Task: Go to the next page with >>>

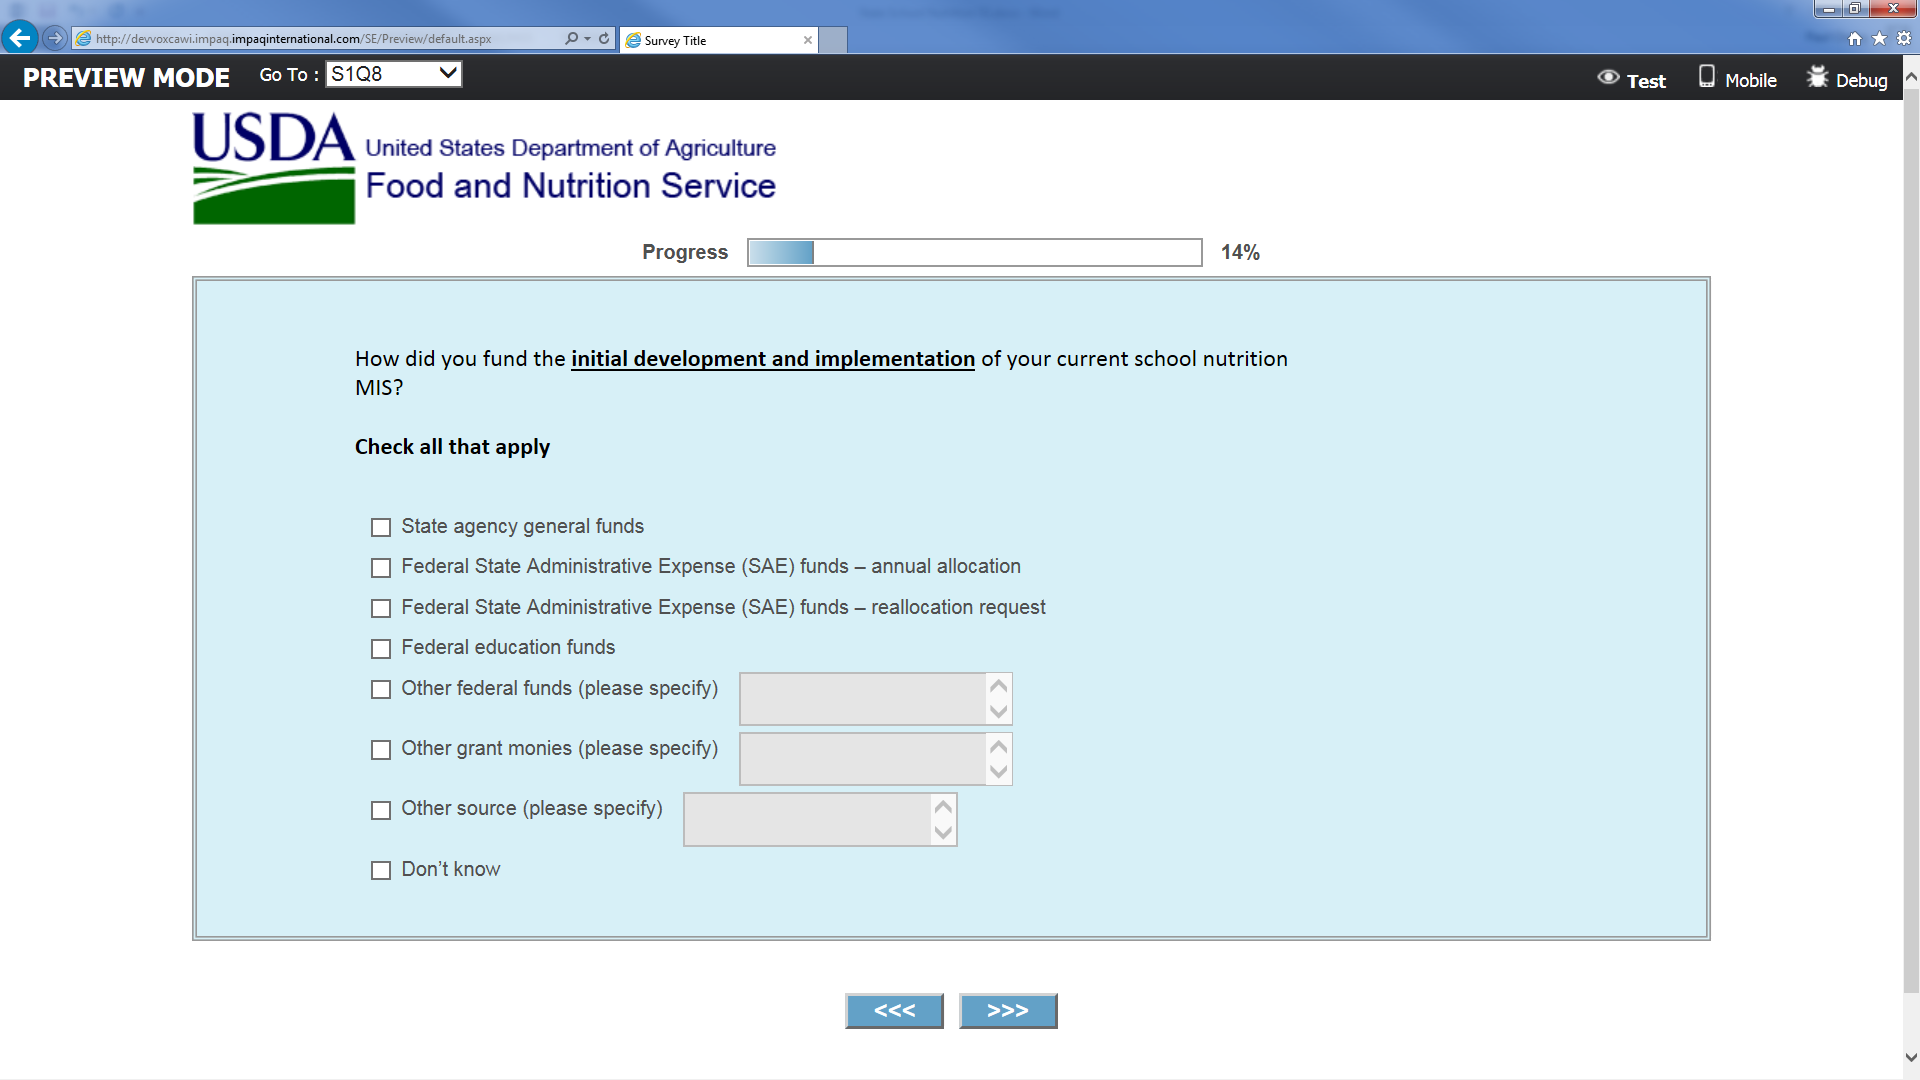Action: point(1007,1011)
